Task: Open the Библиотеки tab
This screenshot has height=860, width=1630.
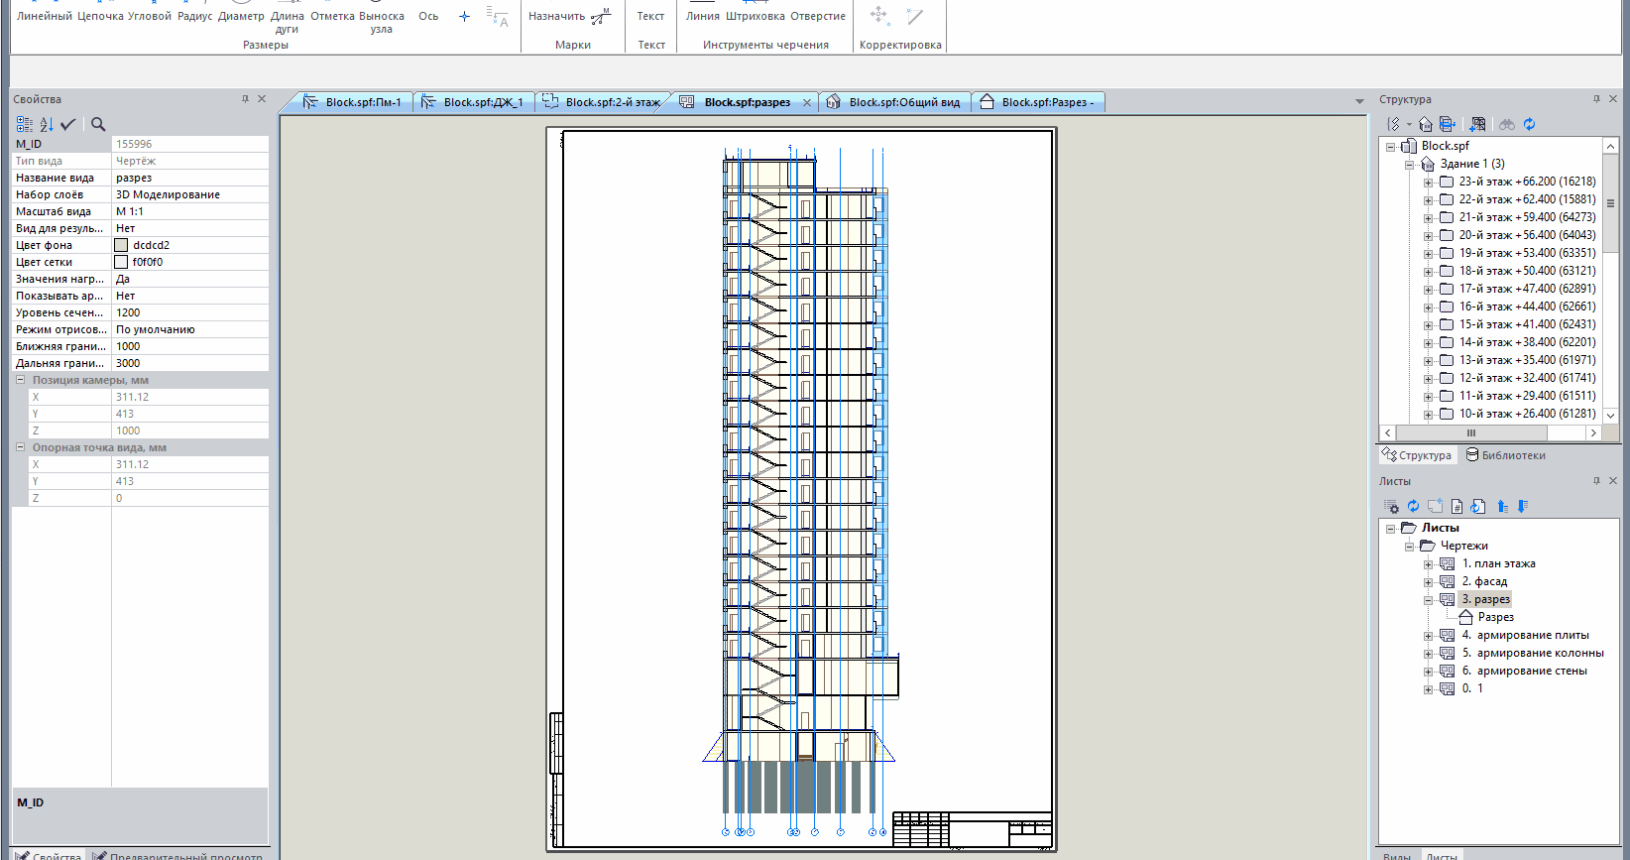Action: click(1505, 455)
